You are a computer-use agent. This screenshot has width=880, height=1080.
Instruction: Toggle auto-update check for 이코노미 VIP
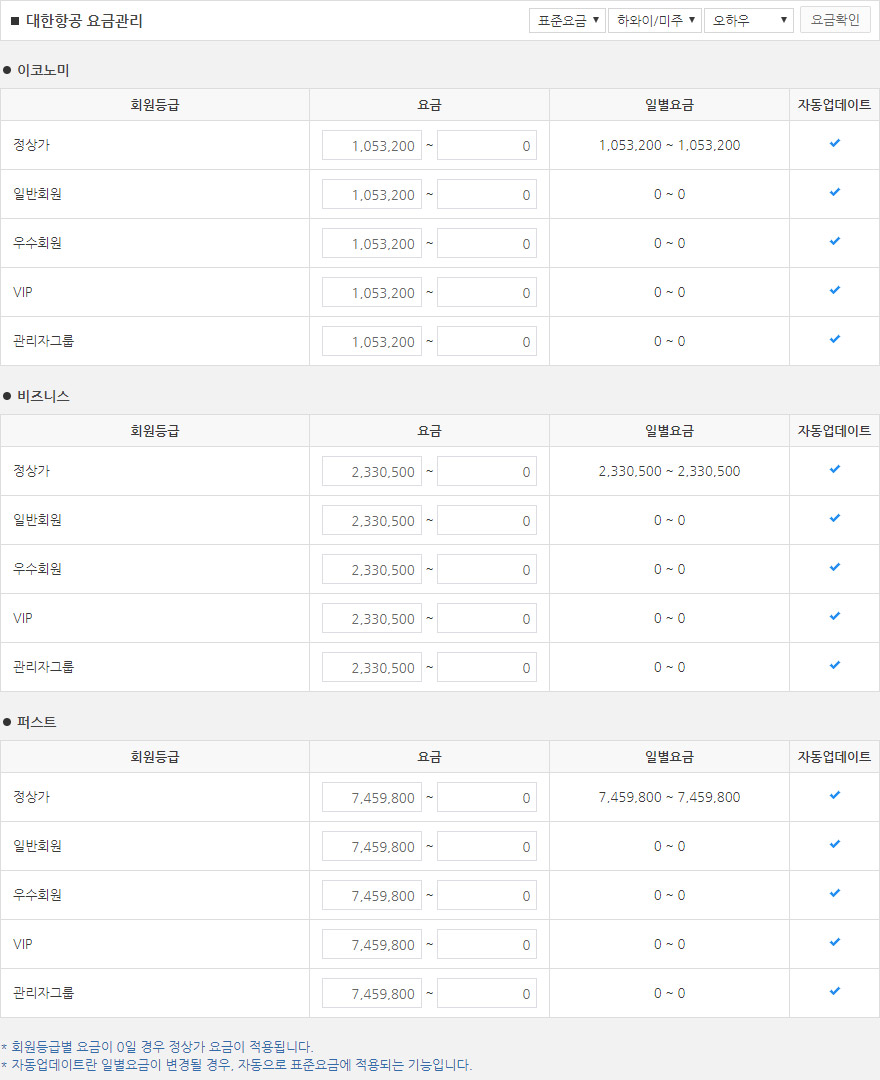(x=835, y=290)
